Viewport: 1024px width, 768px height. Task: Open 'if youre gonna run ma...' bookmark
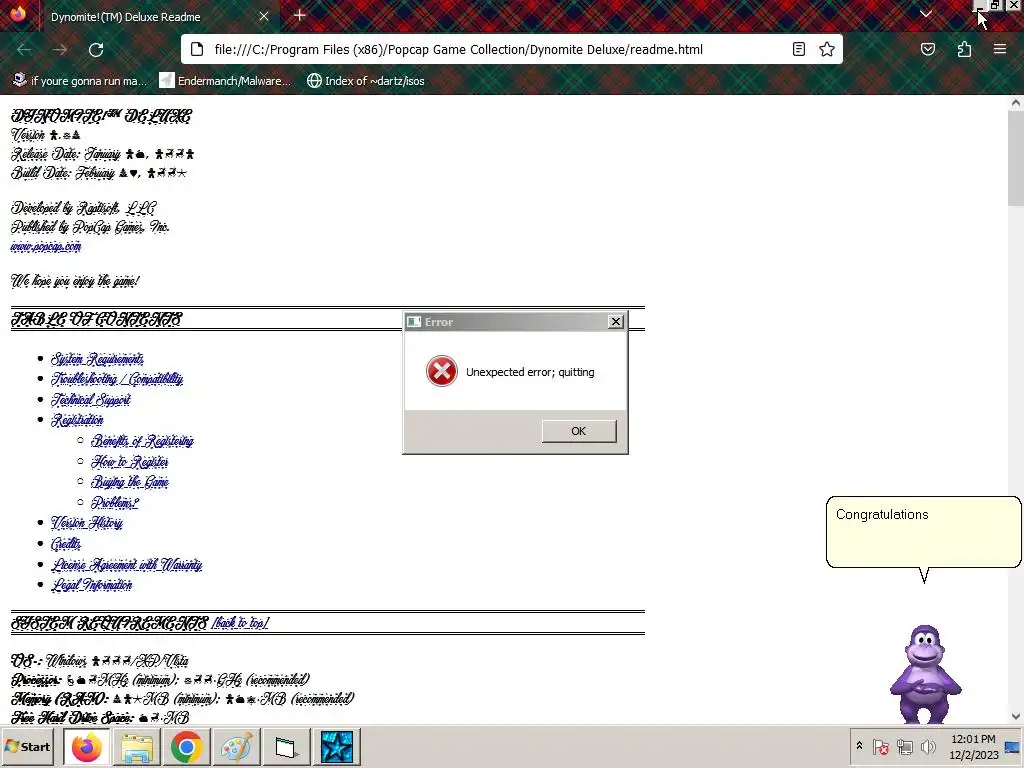coord(80,81)
